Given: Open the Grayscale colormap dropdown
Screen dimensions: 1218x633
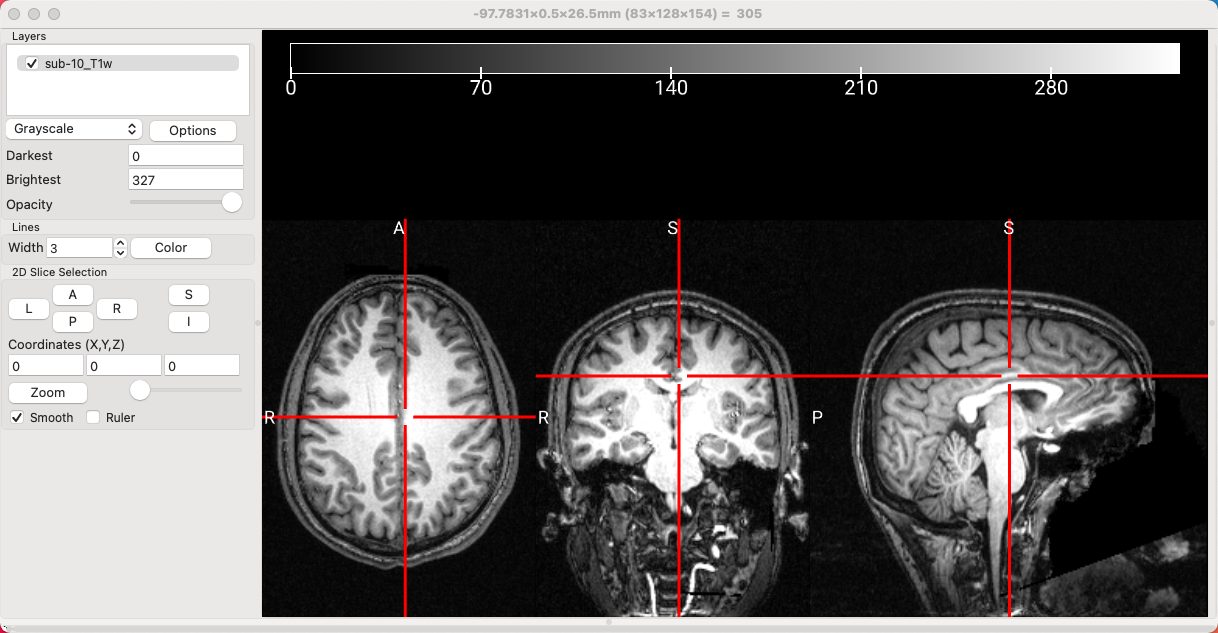Looking at the screenshot, I should (75, 129).
